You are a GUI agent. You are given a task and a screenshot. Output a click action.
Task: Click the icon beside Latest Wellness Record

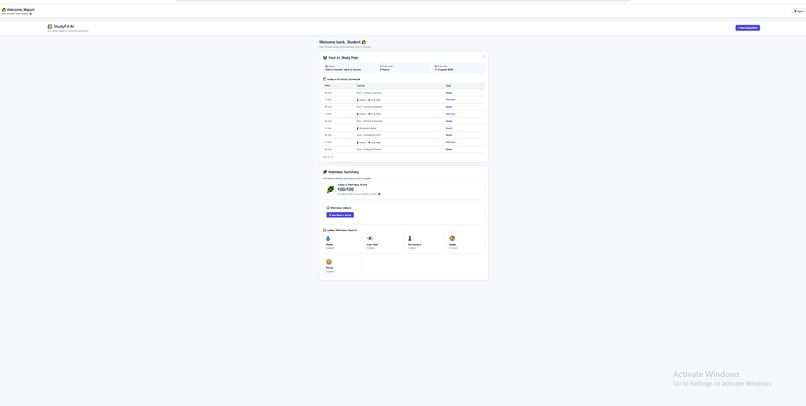[x=324, y=230]
